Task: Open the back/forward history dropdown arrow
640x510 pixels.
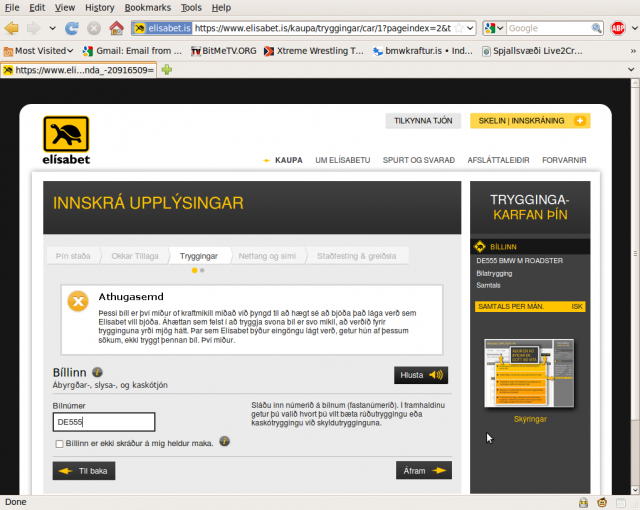Action: pos(53,28)
